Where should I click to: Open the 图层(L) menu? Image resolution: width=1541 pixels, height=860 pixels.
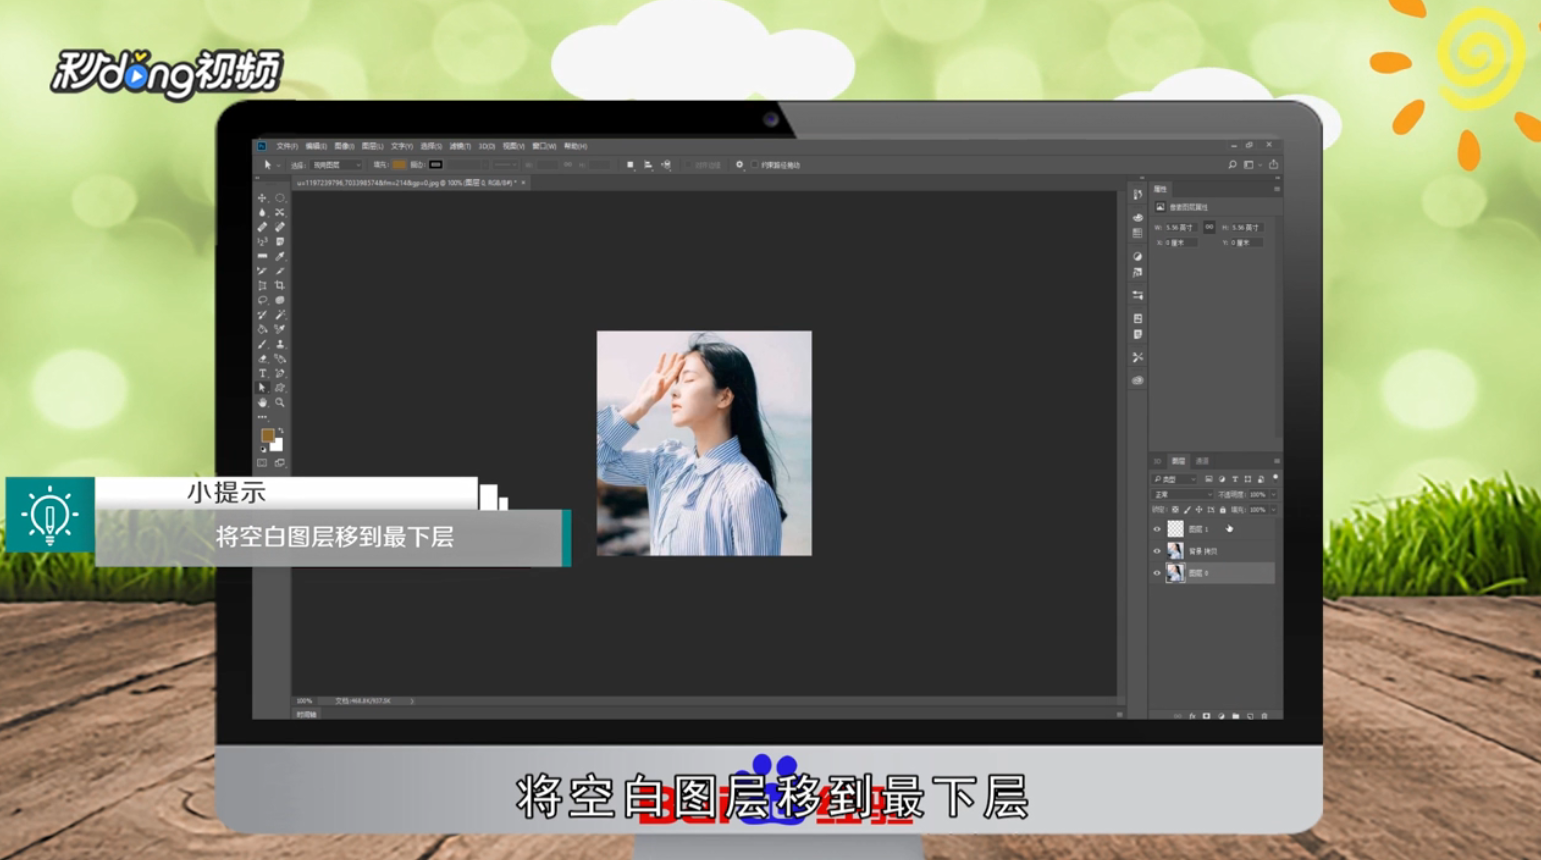(x=372, y=146)
